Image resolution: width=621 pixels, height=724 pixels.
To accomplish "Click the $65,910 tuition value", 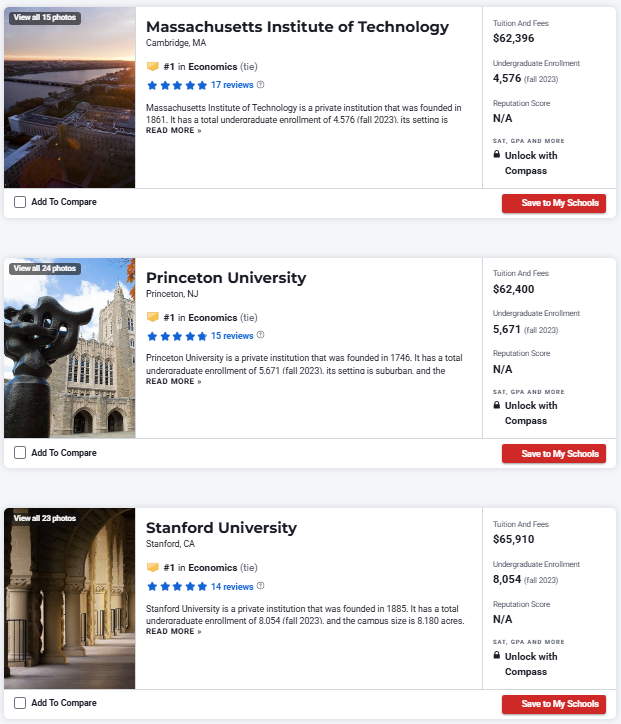I will [513, 539].
